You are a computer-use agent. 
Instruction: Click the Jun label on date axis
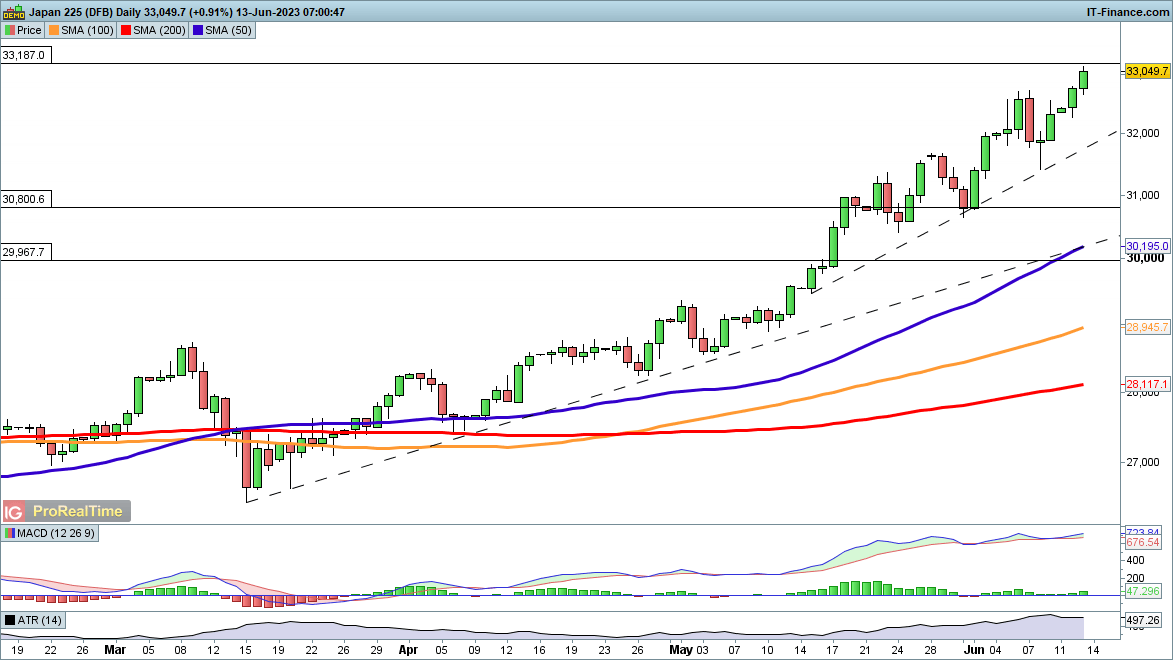click(973, 650)
